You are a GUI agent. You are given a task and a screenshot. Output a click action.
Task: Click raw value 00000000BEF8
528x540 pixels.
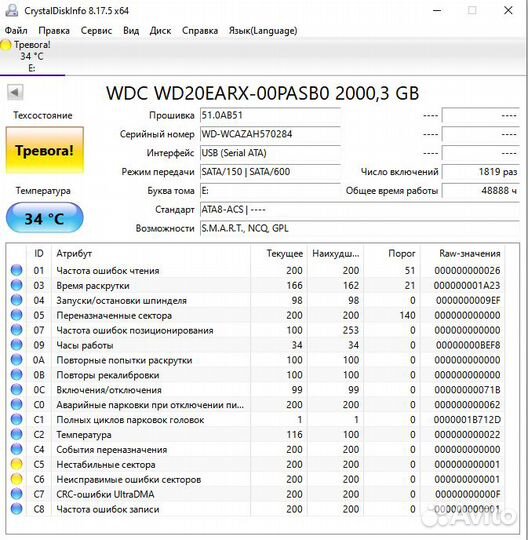pyautogui.click(x=468, y=345)
